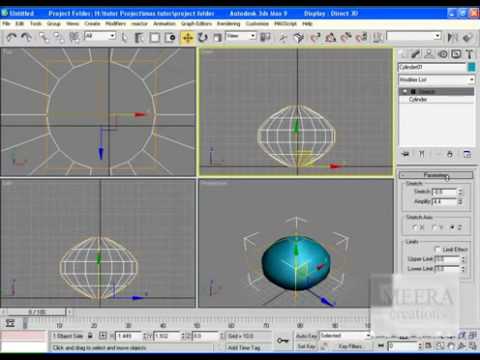Screen dimensions: 480x360
Task: Click the Add Time Tag area
Action: [244, 347]
